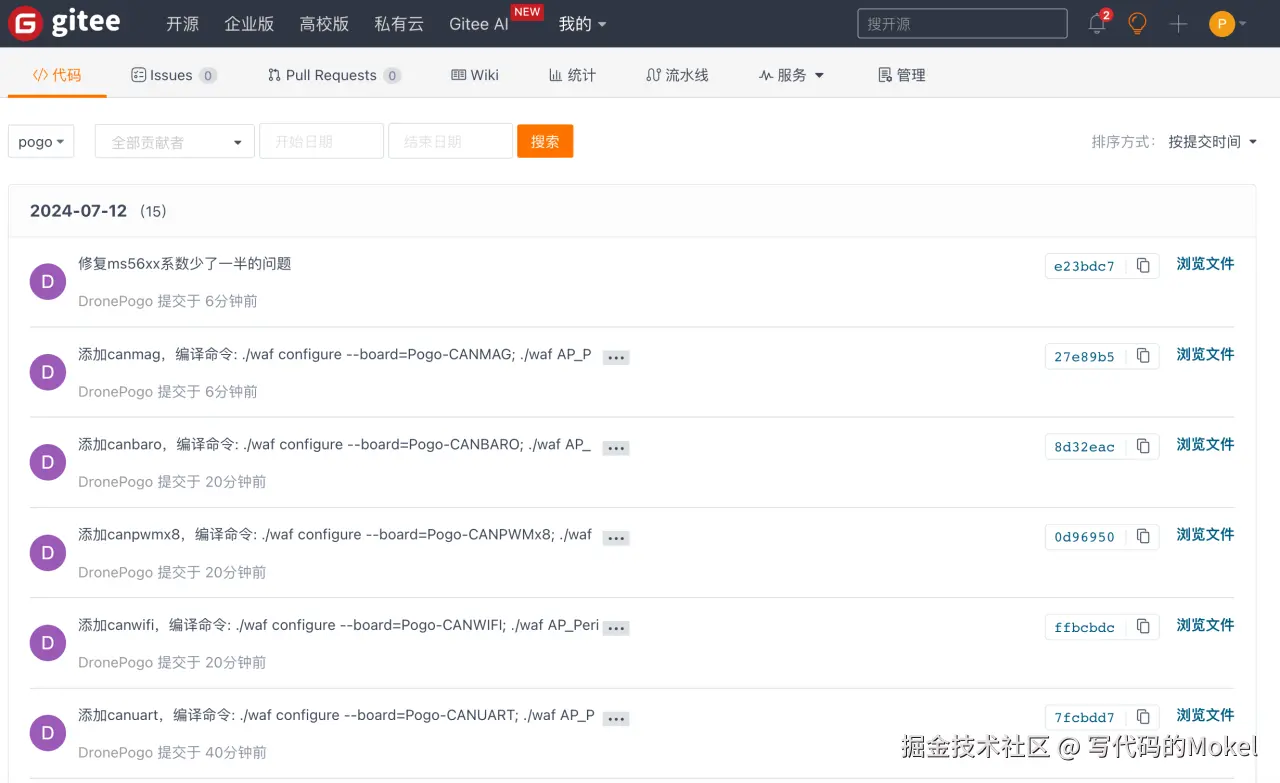This screenshot has height=783, width=1280.
Task: Open commit hash link 27e89b5
Action: [1084, 356]
